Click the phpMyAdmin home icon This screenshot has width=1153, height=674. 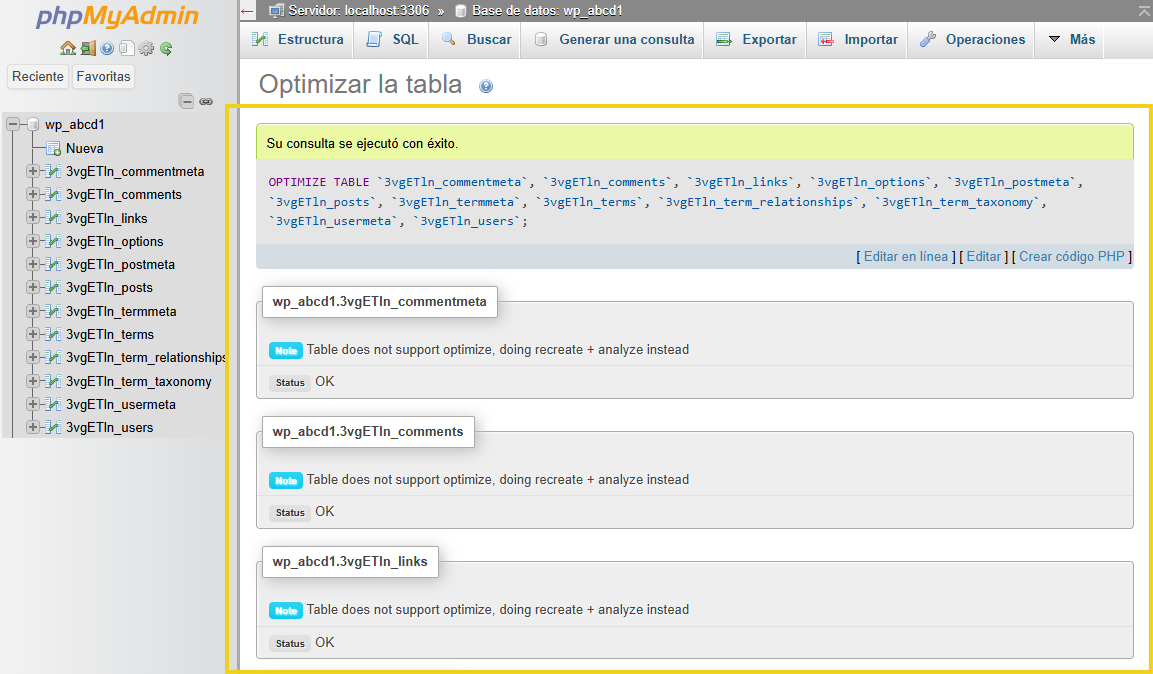[x=68, y=49]
